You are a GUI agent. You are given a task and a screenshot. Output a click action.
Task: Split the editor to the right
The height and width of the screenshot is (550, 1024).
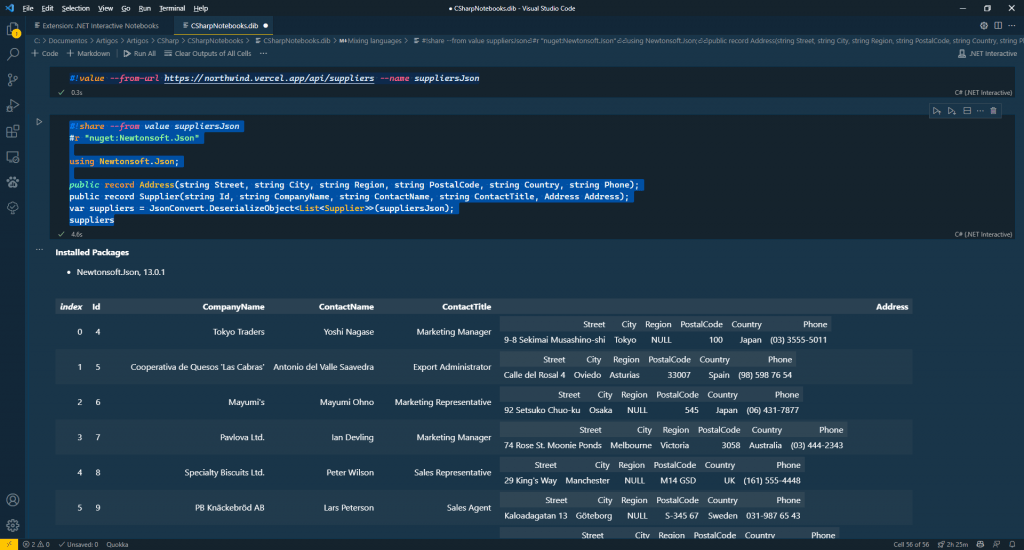[x=998, y=25]
